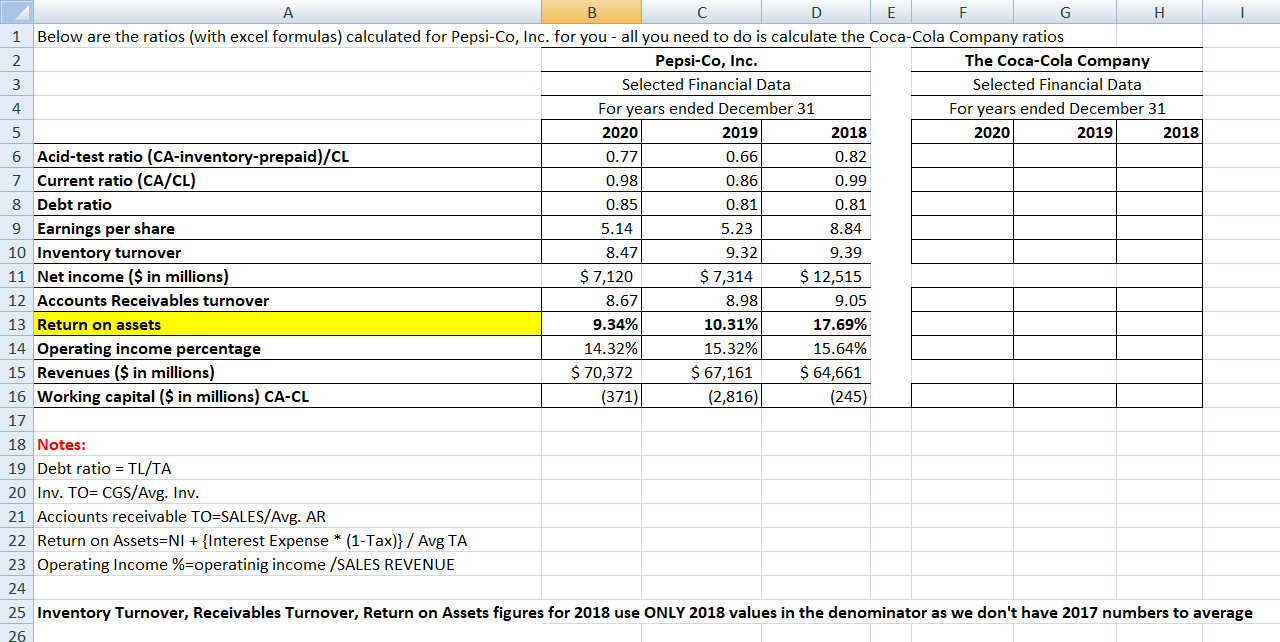Click Pepsi 2020 current ratio 0.98
1280x642 pixels.
point(591,180)
